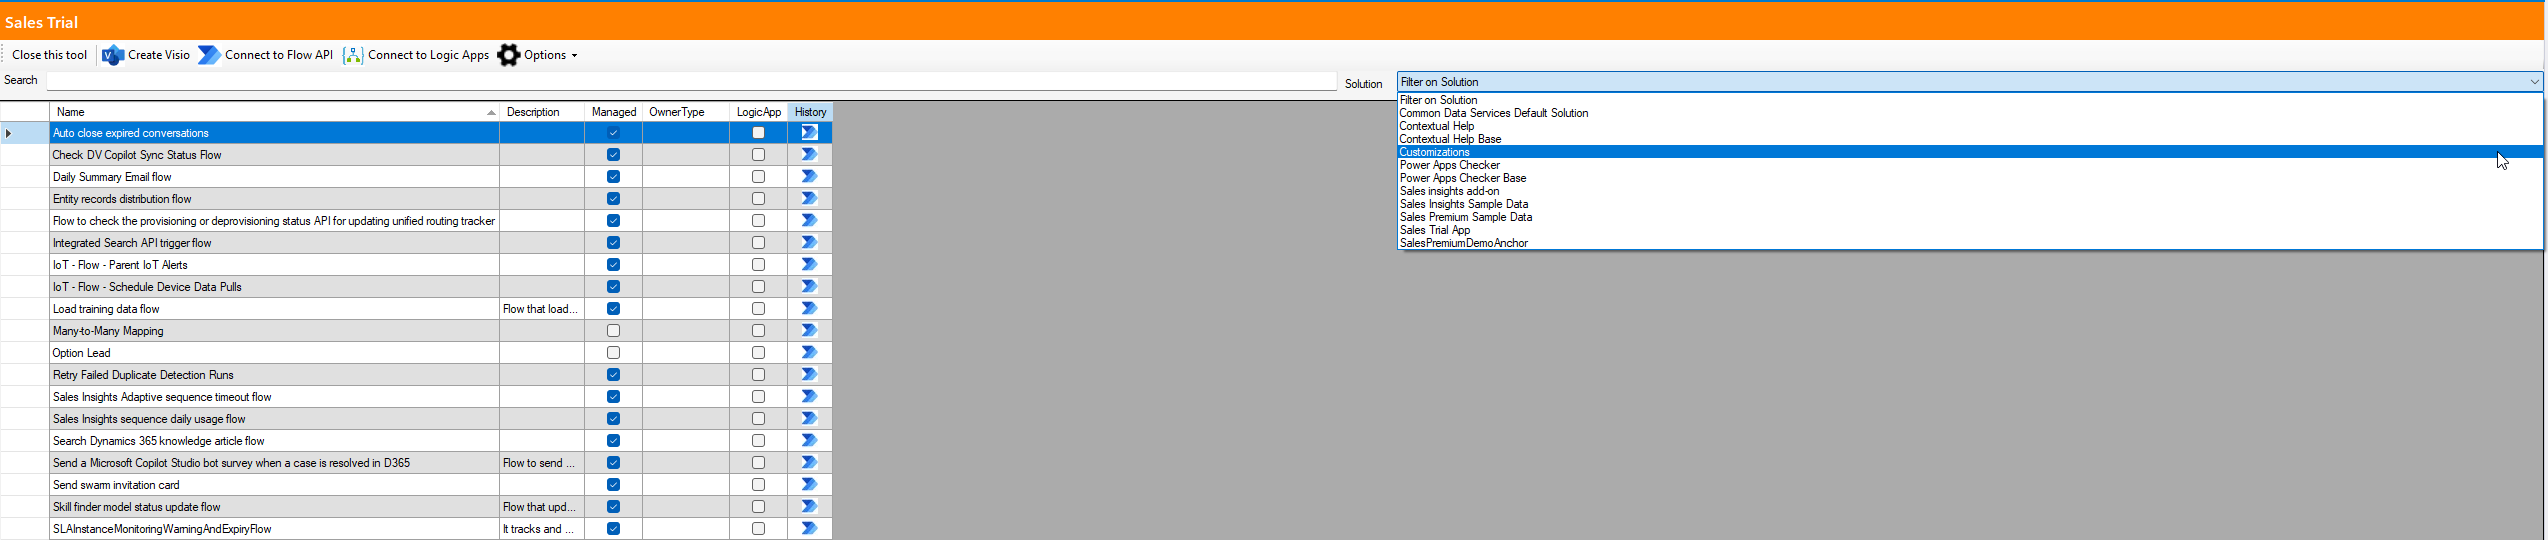Open history icon for Many-to-Many Mapping

point(809,331)
